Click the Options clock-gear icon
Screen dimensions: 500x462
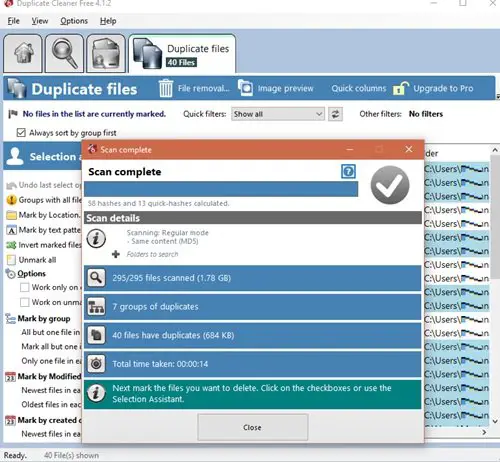(10, 274)
